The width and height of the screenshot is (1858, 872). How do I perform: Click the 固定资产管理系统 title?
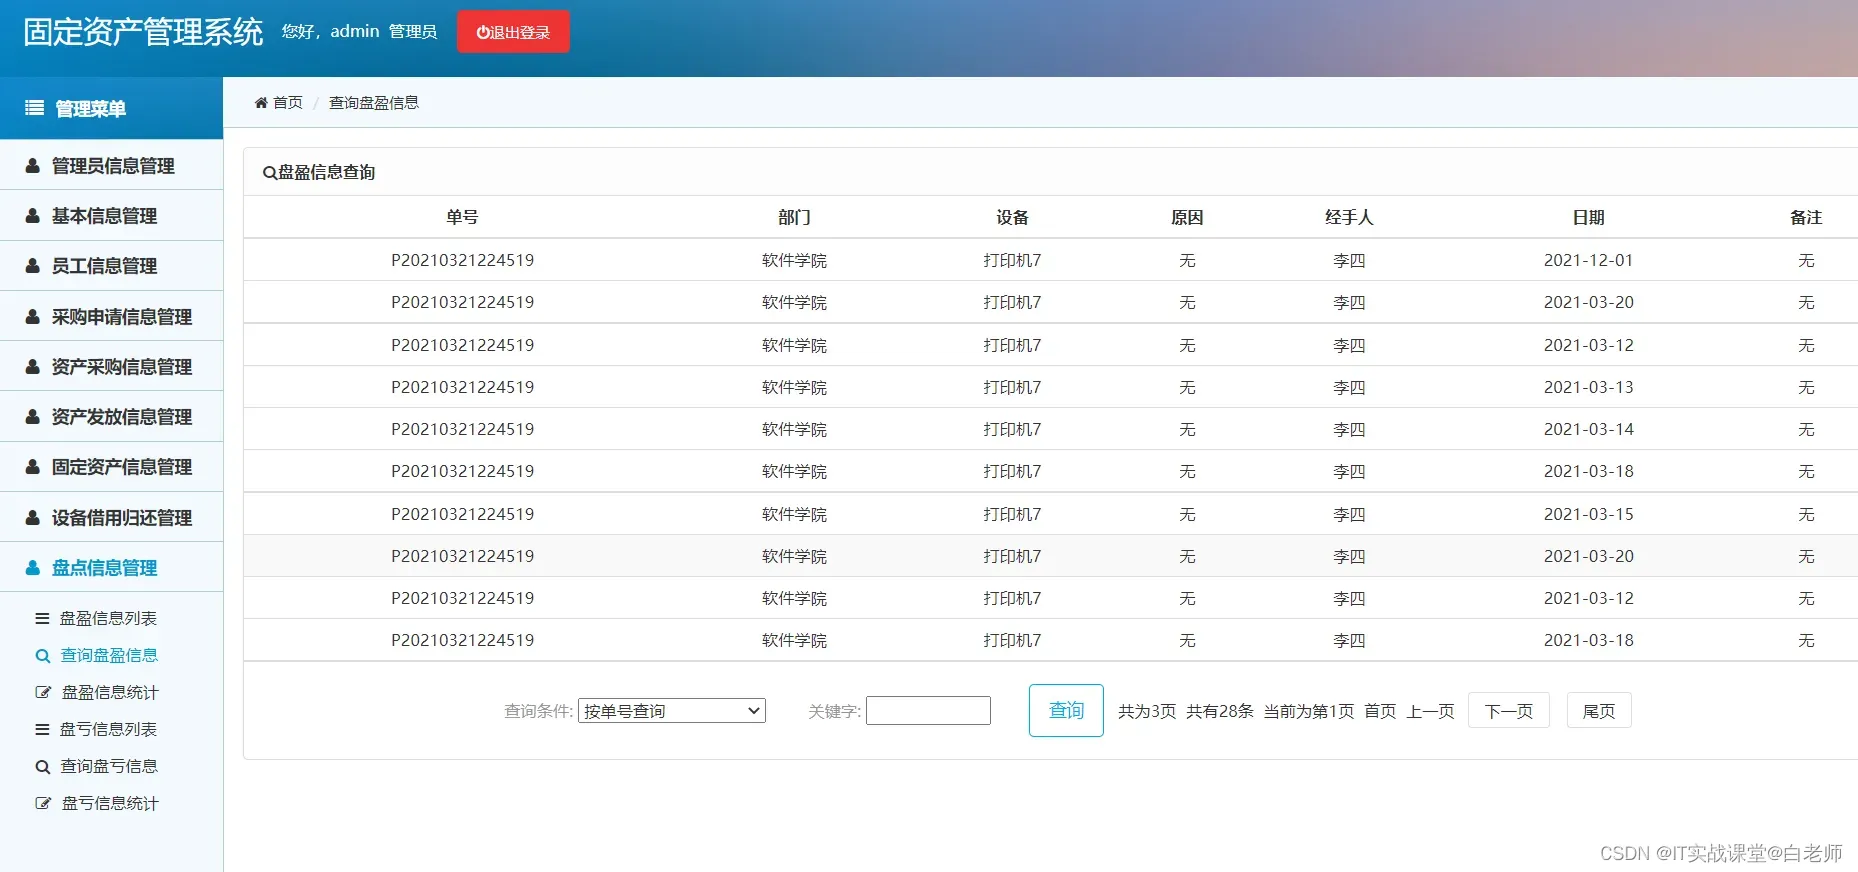(x=143, y=32)
